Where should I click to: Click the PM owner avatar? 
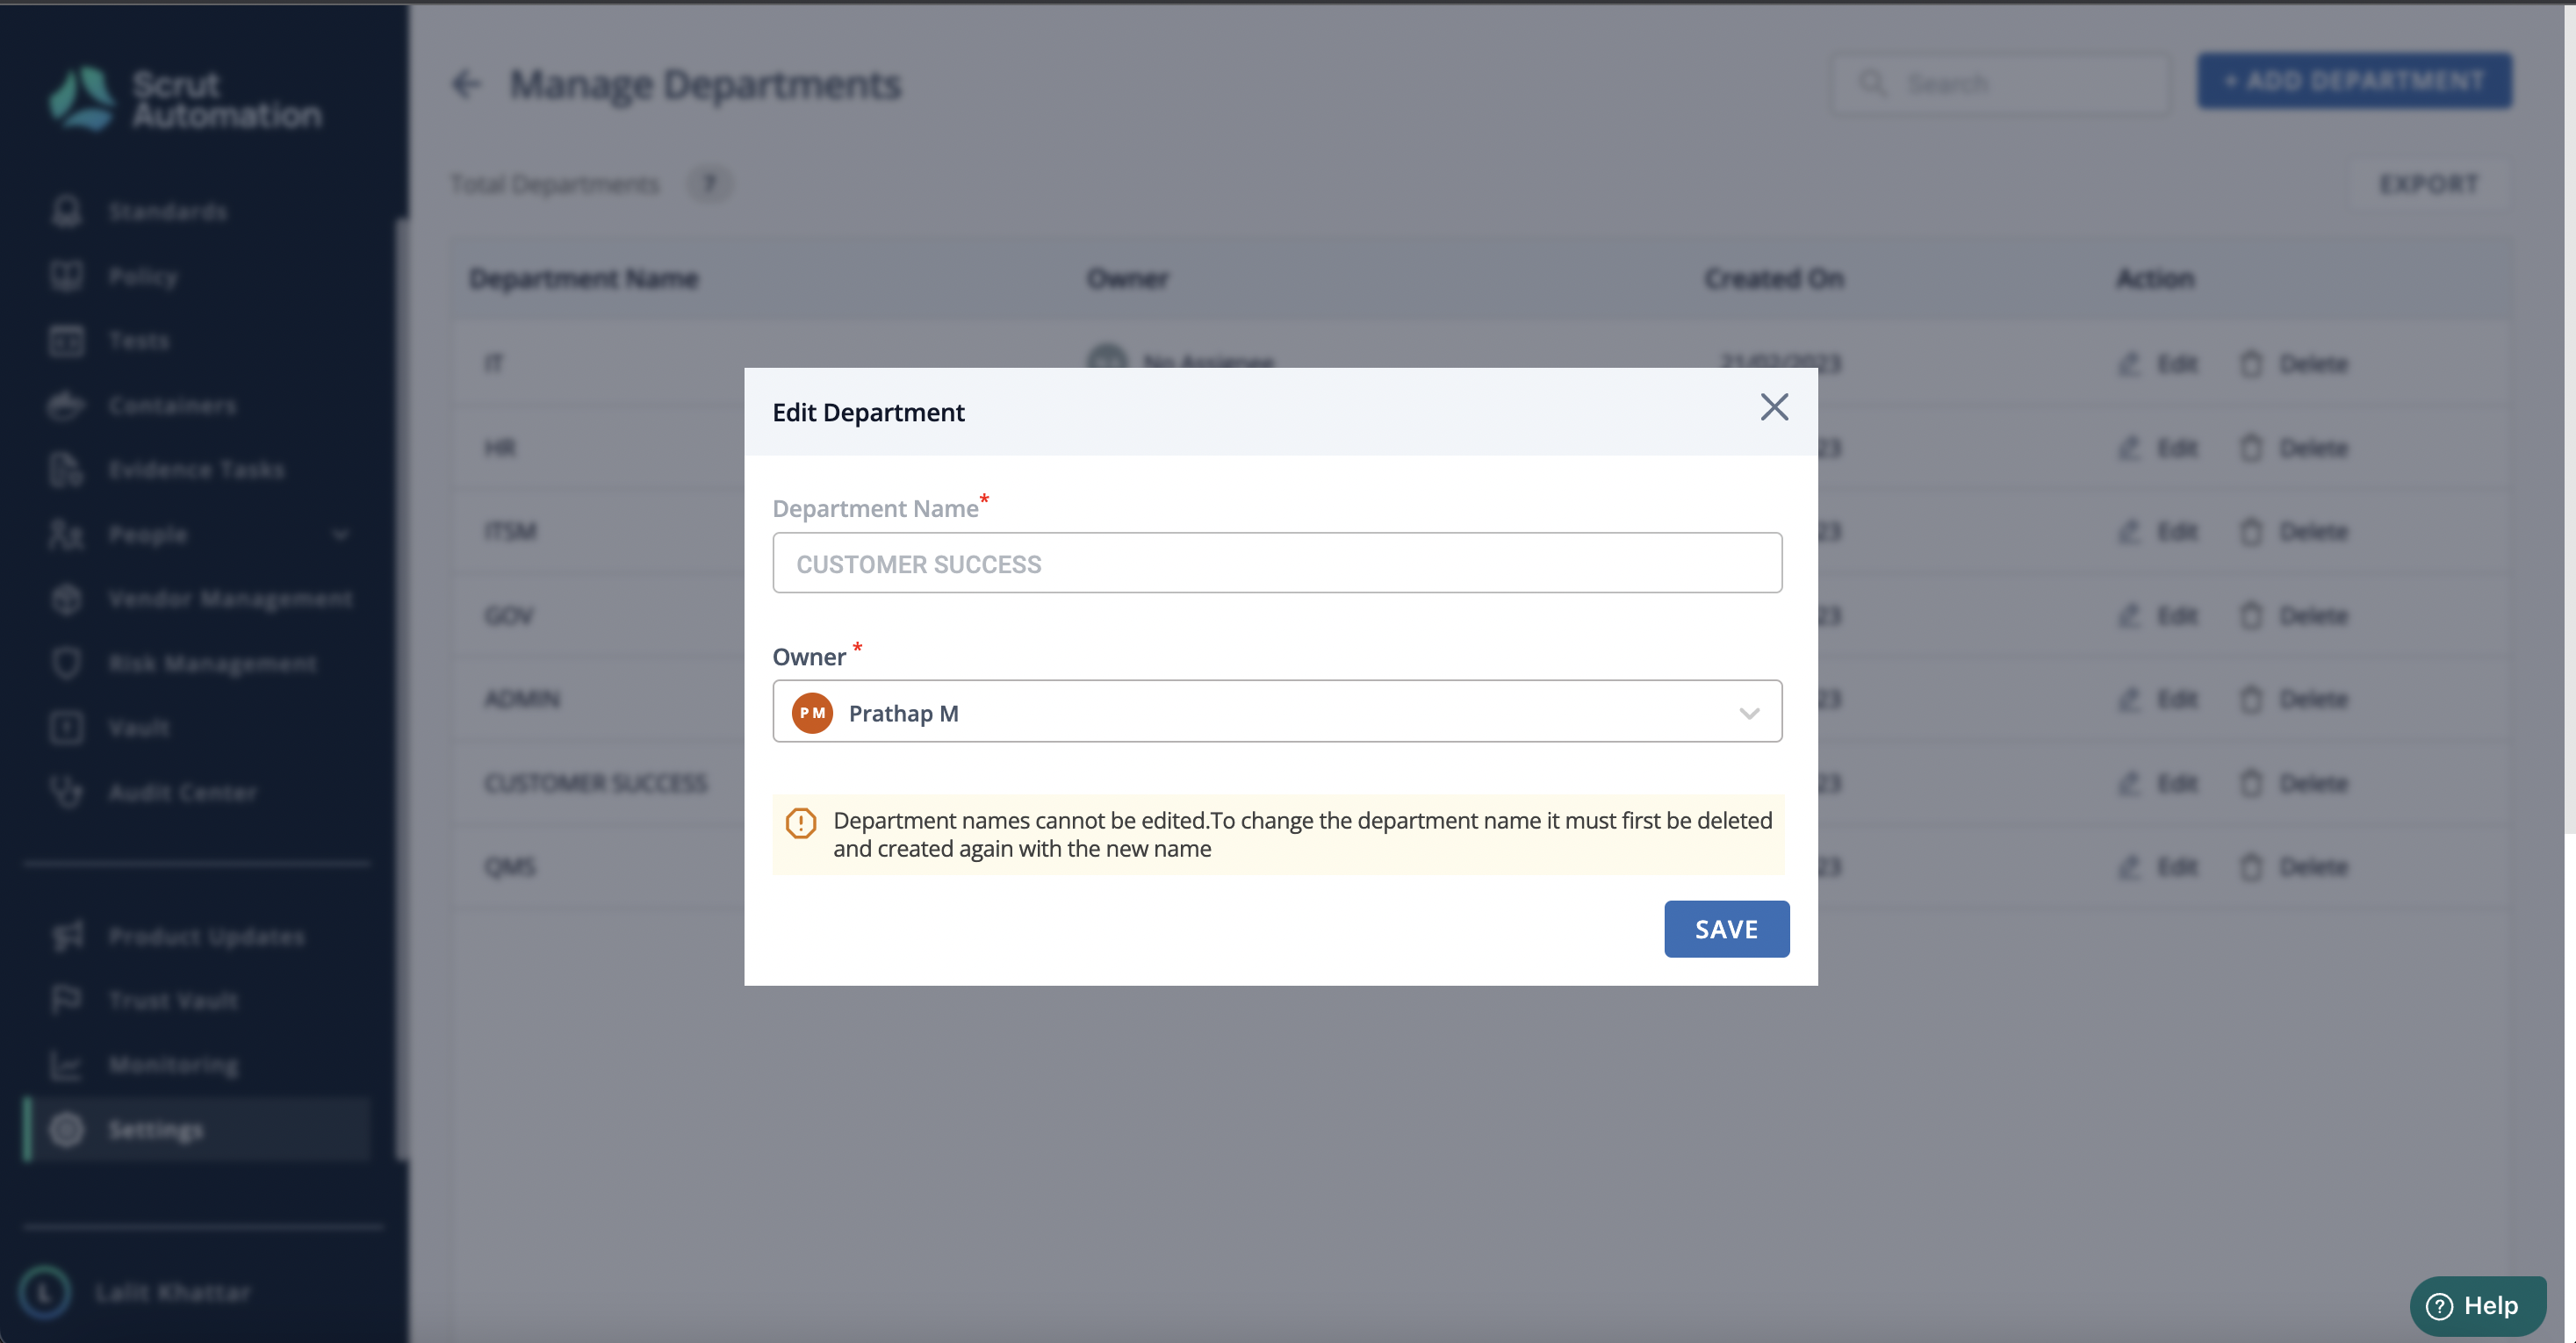click(x=812, y=713)
